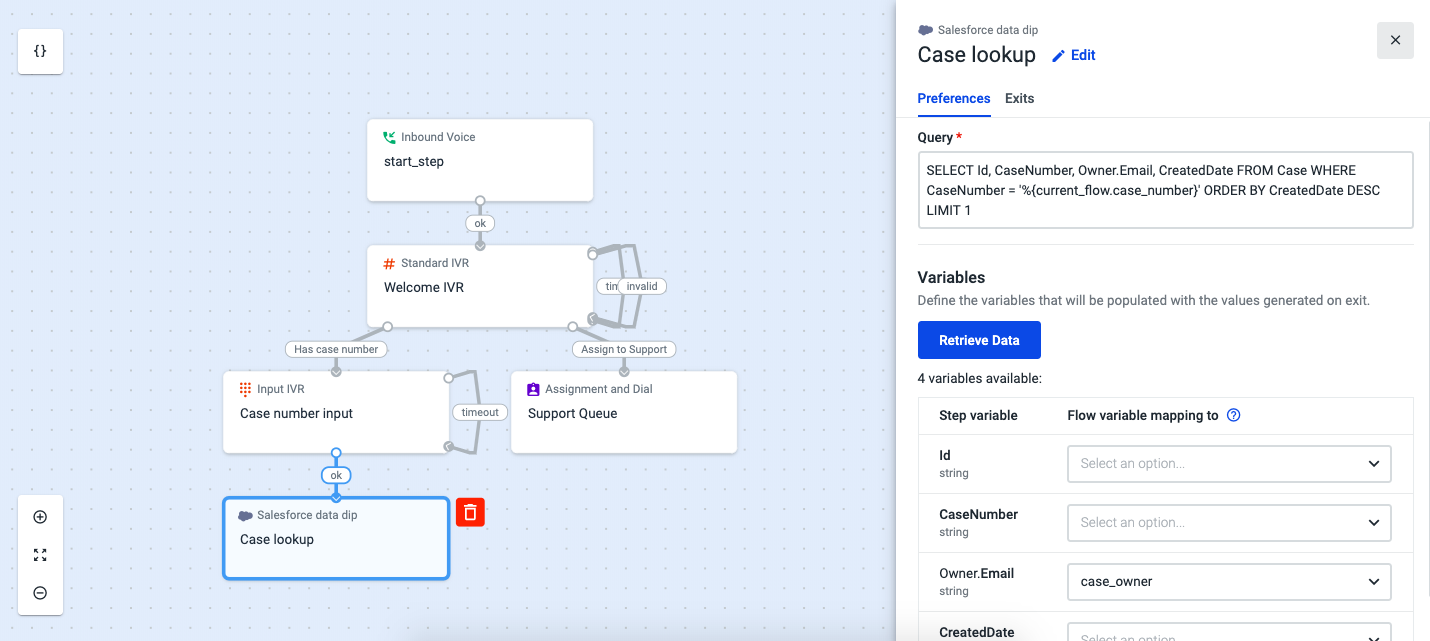Select the Case lookup node
This screenshot has width=1430, height=641.
(x=336, y=538)
